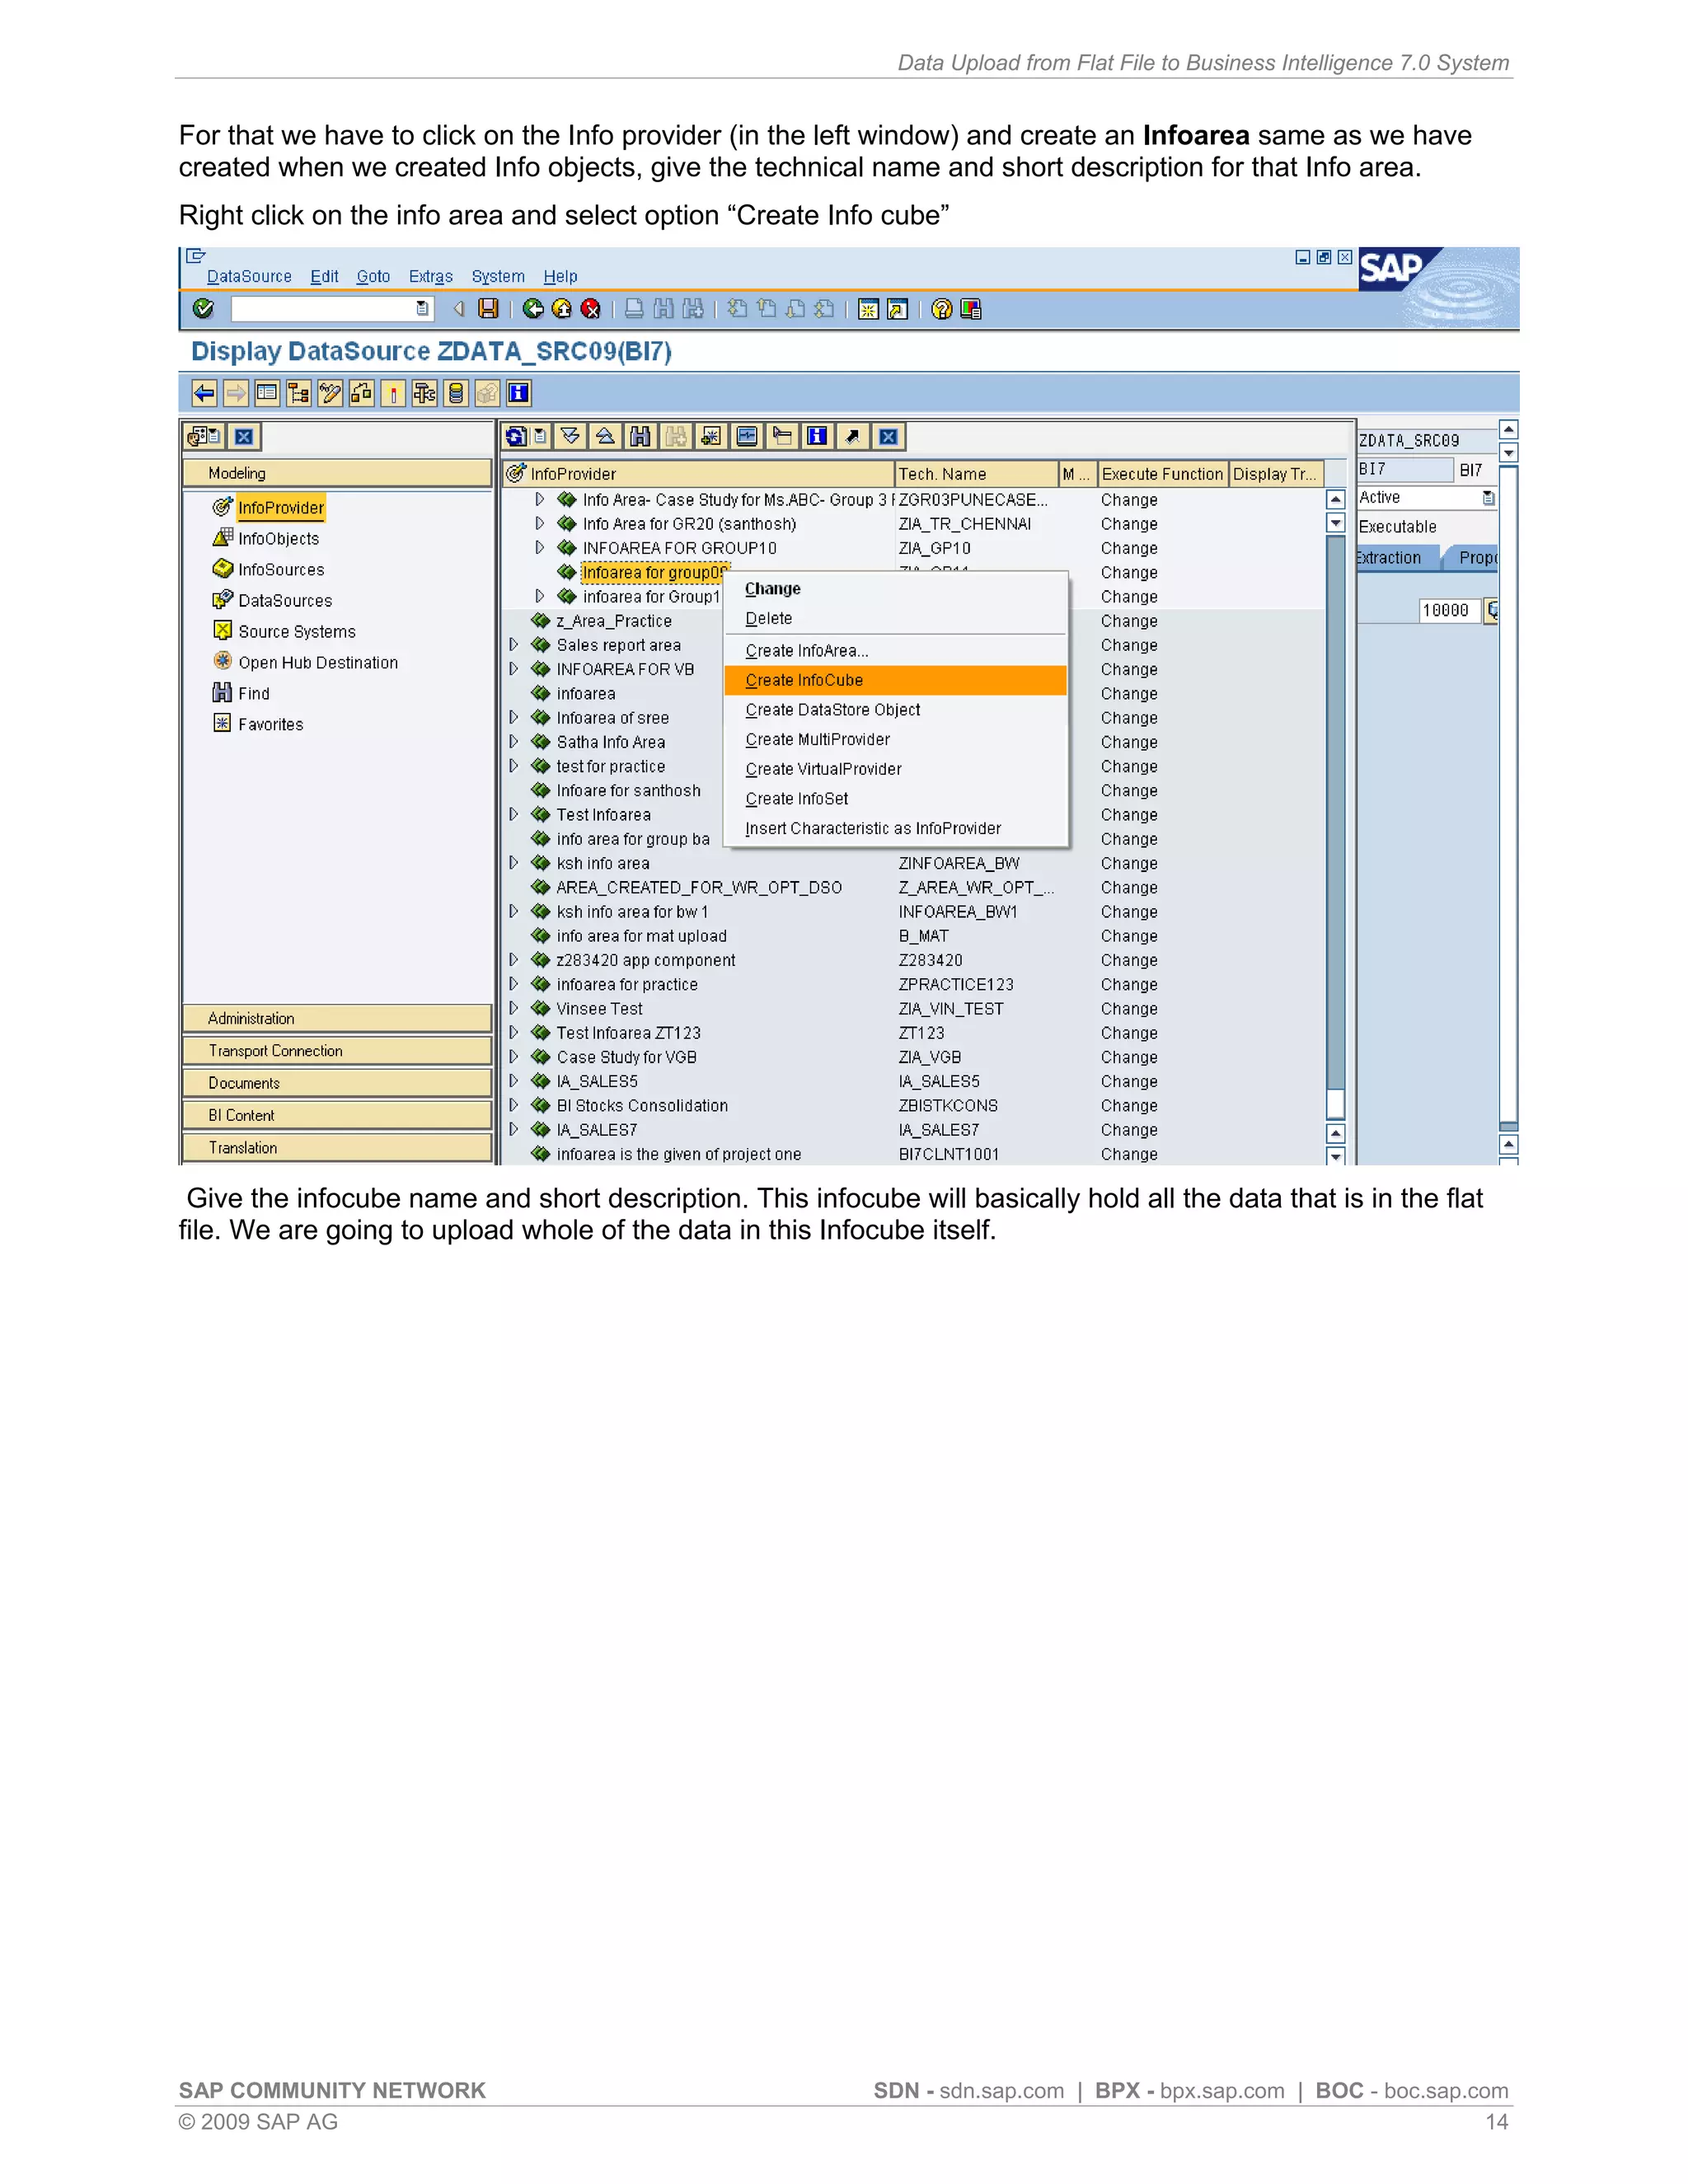This screenshot has height=2184, width=1688.
Task: Click the yellow Exit icon
Action: tap(562, 309)
